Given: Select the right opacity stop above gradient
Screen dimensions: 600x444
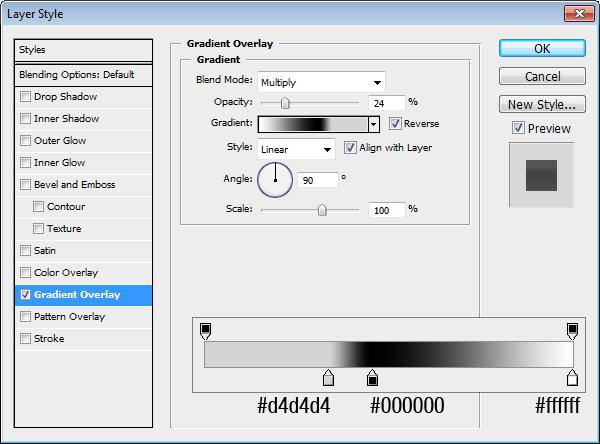Looking at the screenshot, I should [x=572, y=331].
